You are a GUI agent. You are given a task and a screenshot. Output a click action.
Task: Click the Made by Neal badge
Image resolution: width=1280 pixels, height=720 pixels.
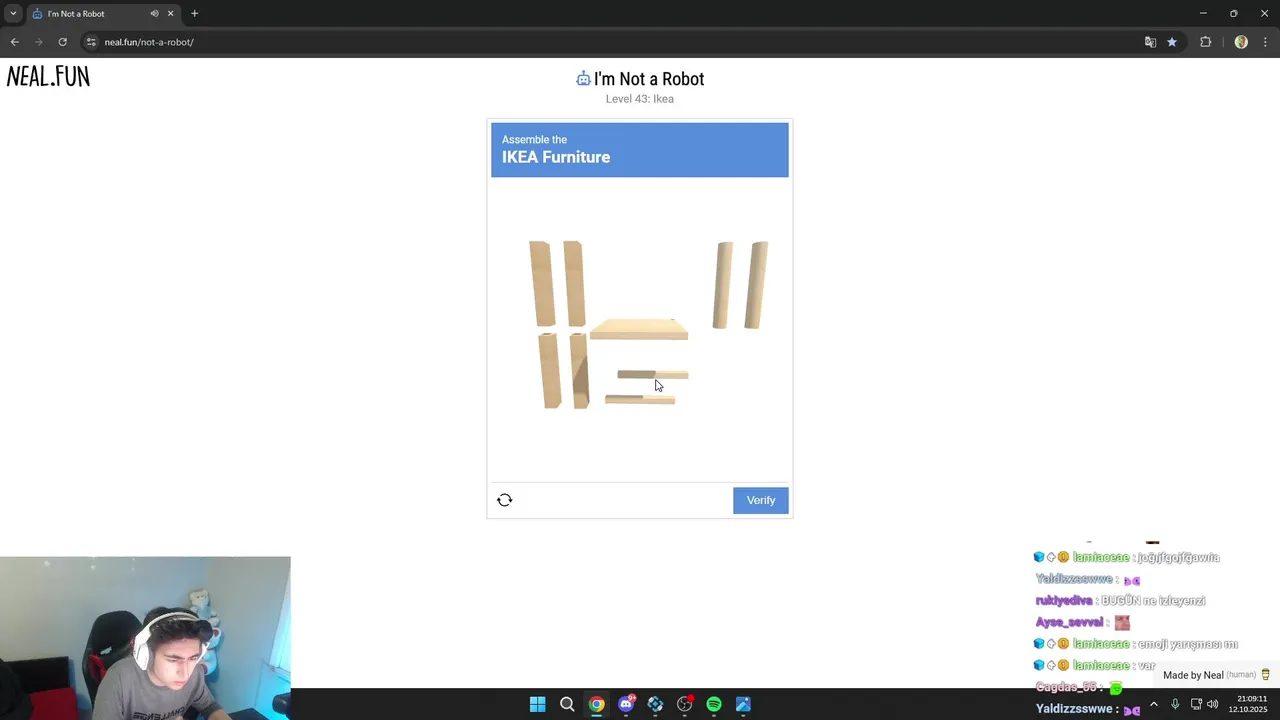tap(1216, 675)
